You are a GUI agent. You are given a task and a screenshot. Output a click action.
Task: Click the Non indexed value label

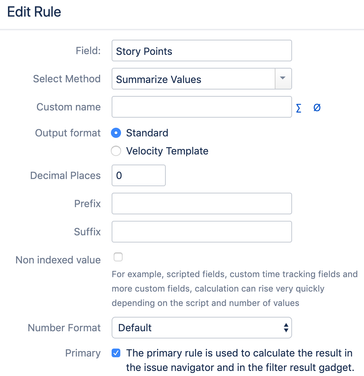click(x=58, y=260)
